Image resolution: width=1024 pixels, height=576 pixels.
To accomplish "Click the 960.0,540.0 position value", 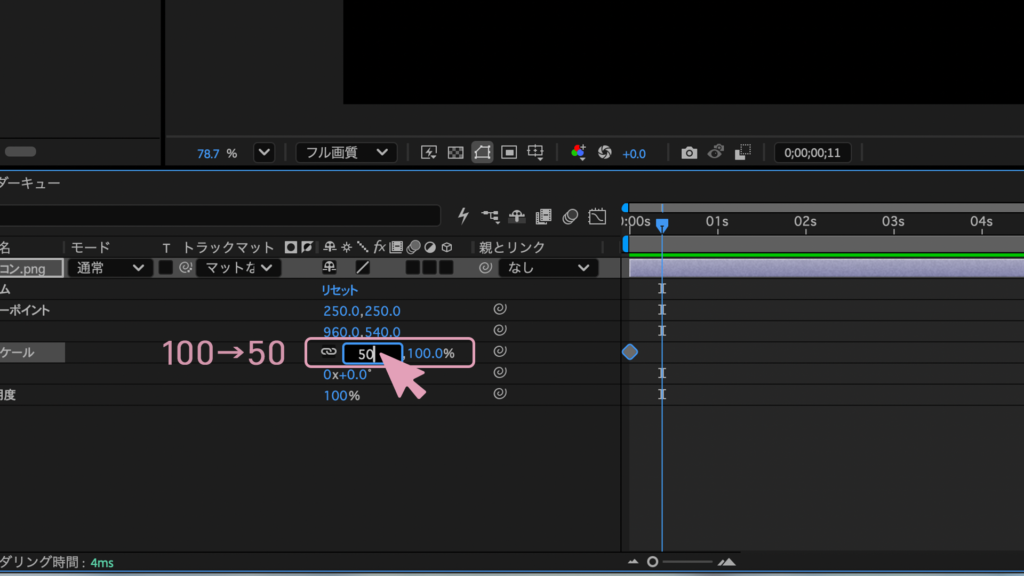I will 362,332.
